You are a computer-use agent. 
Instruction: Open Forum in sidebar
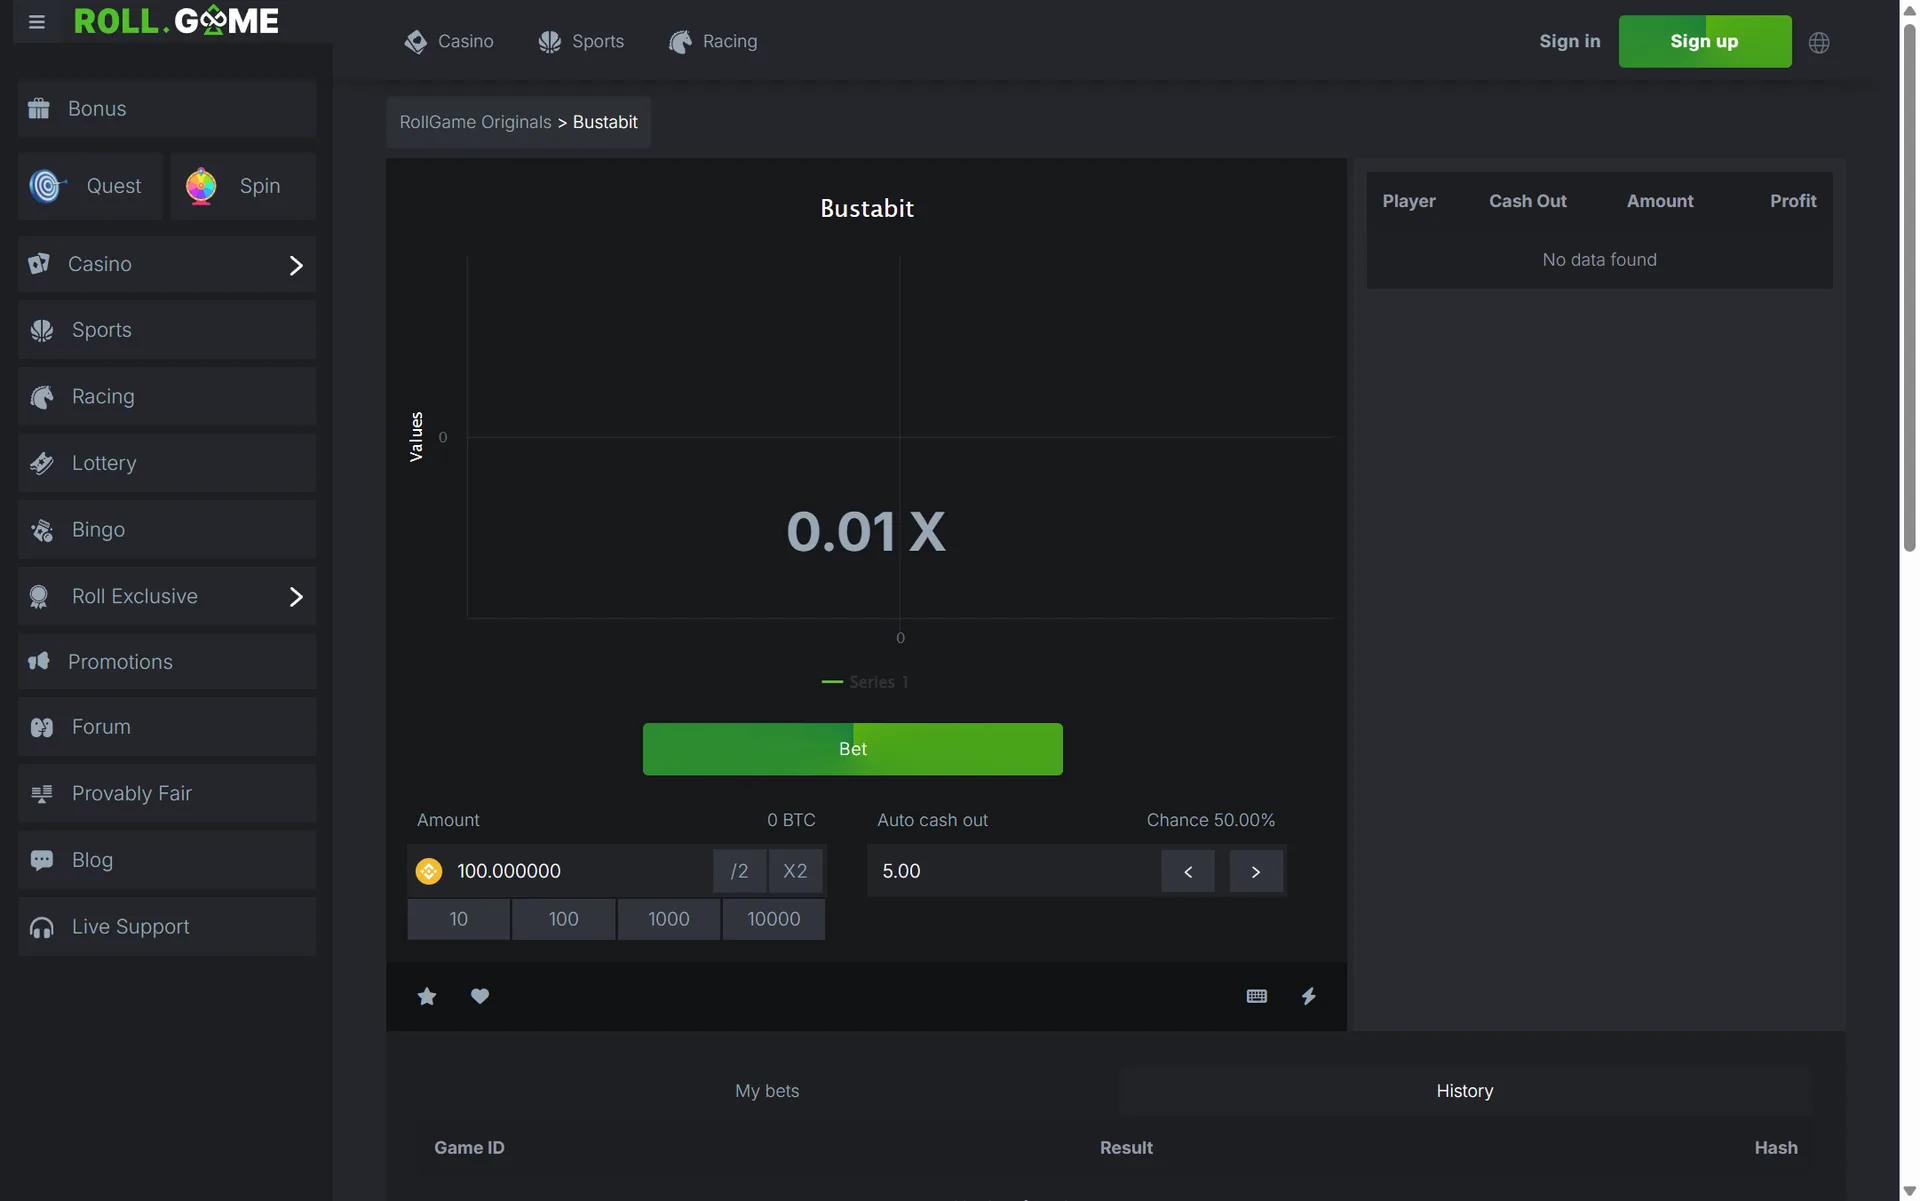[167, 727]
